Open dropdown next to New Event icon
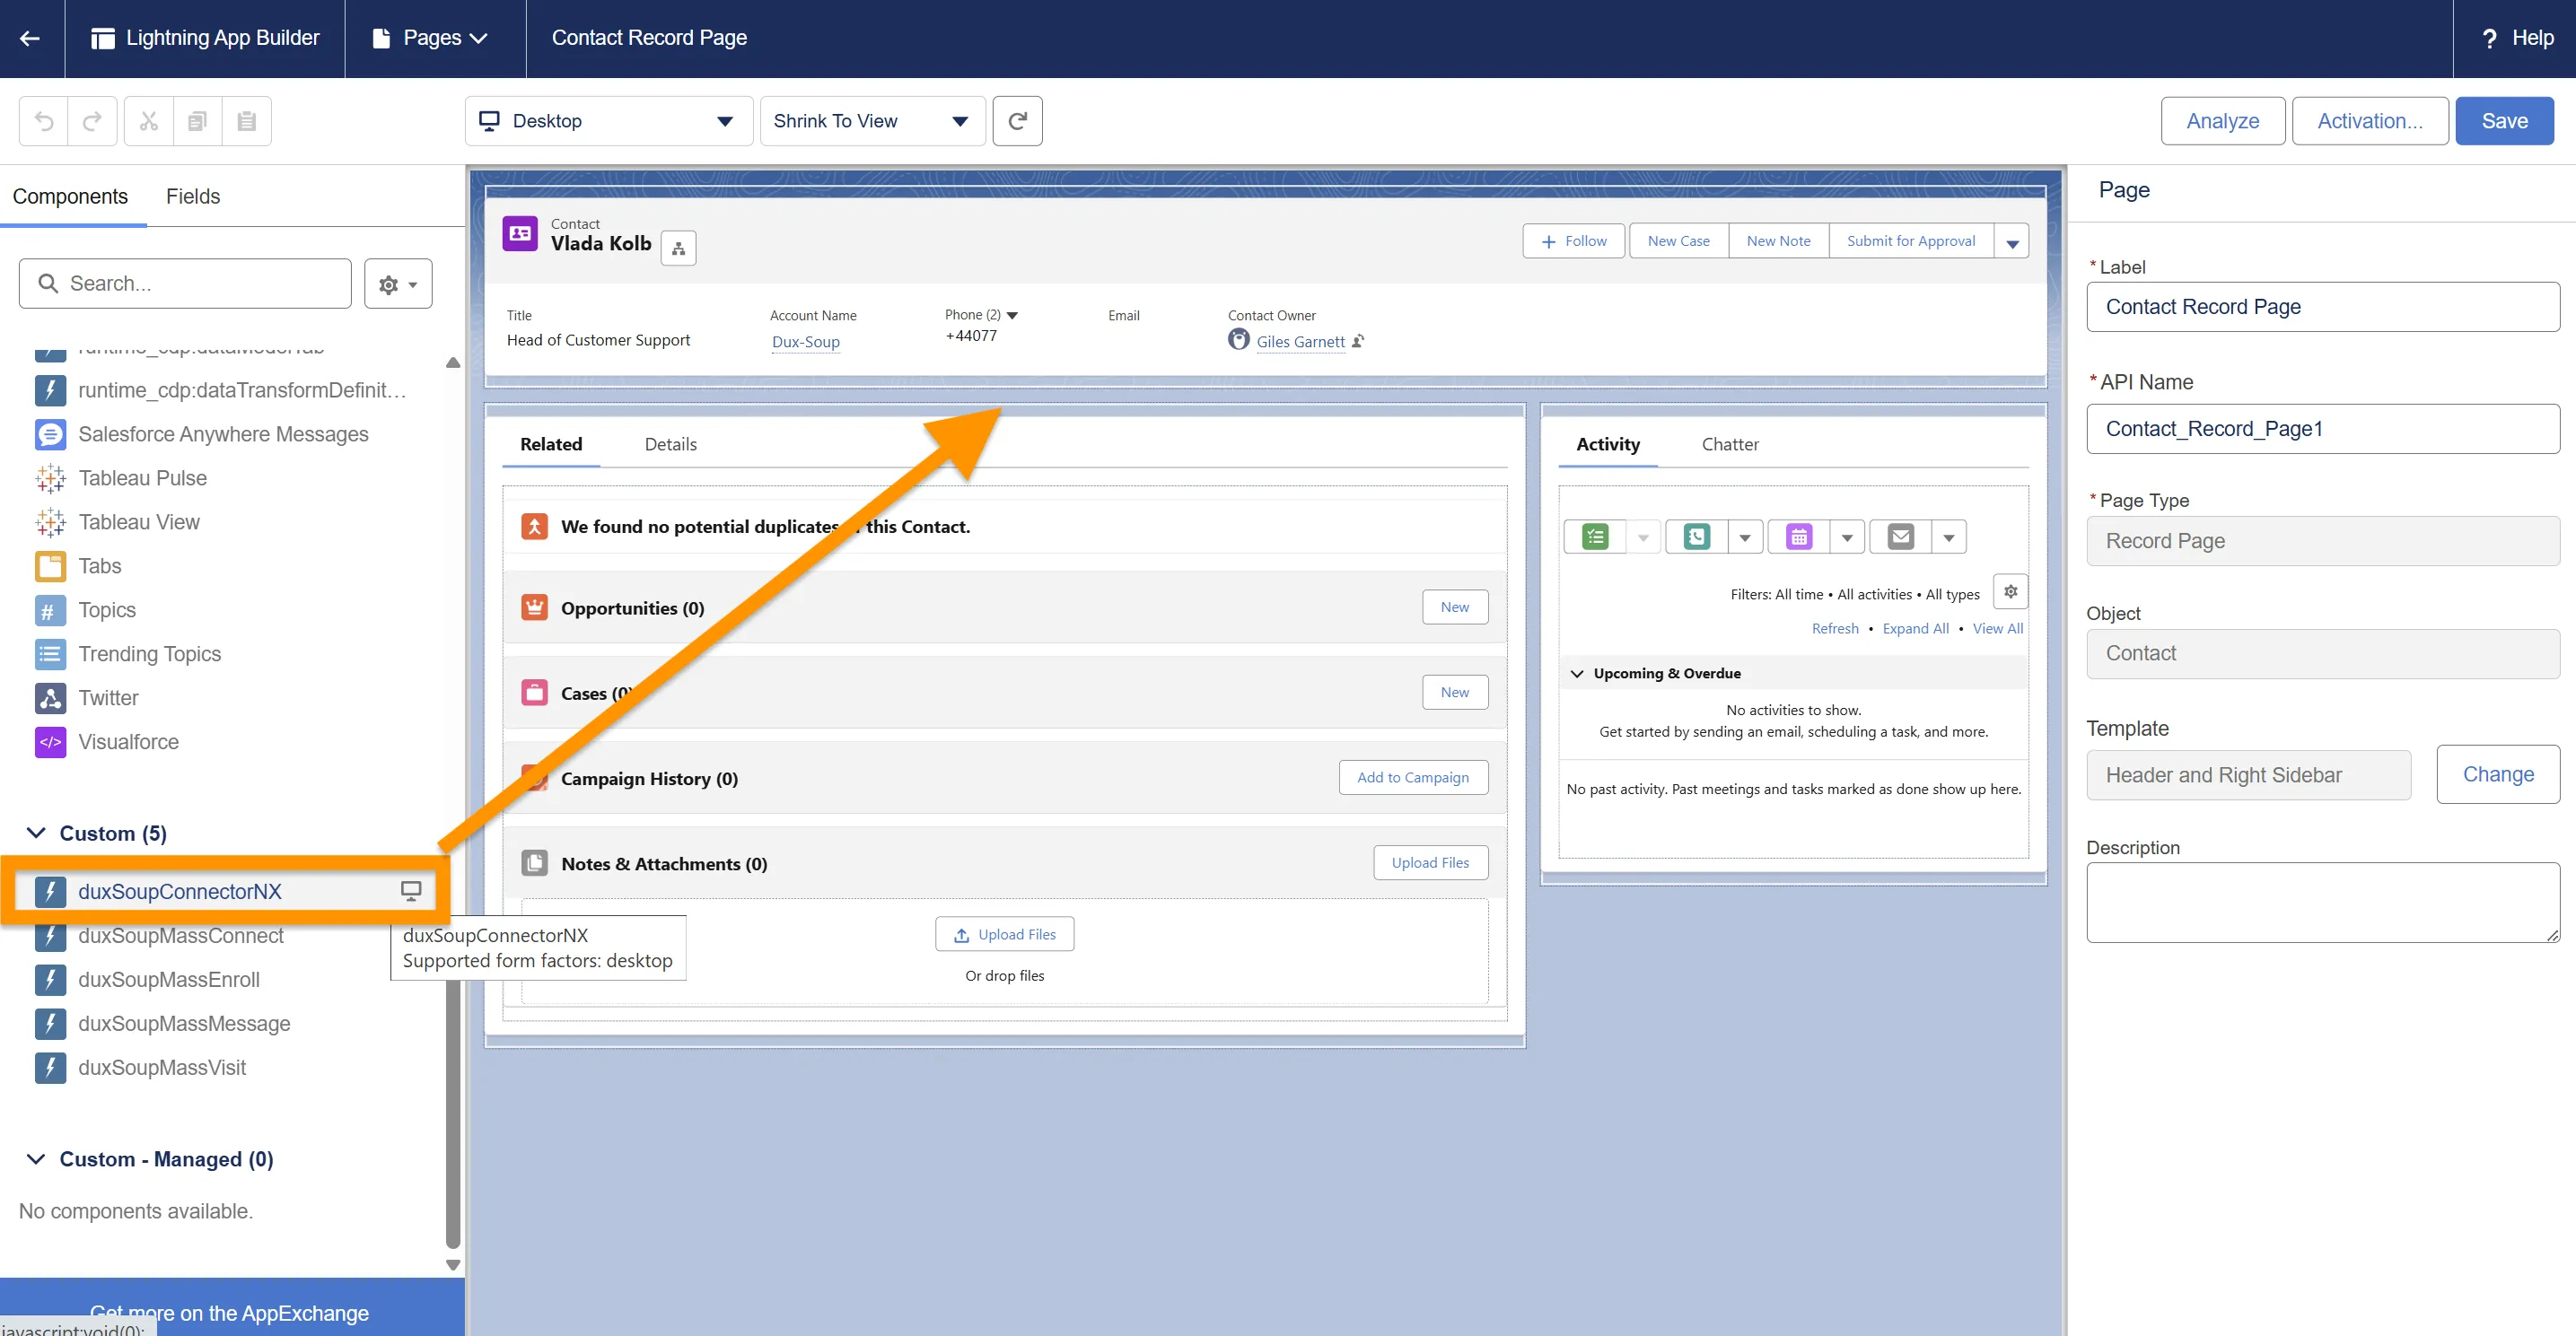This screenshot has width=2576, height=1336. click(1846, 537)
